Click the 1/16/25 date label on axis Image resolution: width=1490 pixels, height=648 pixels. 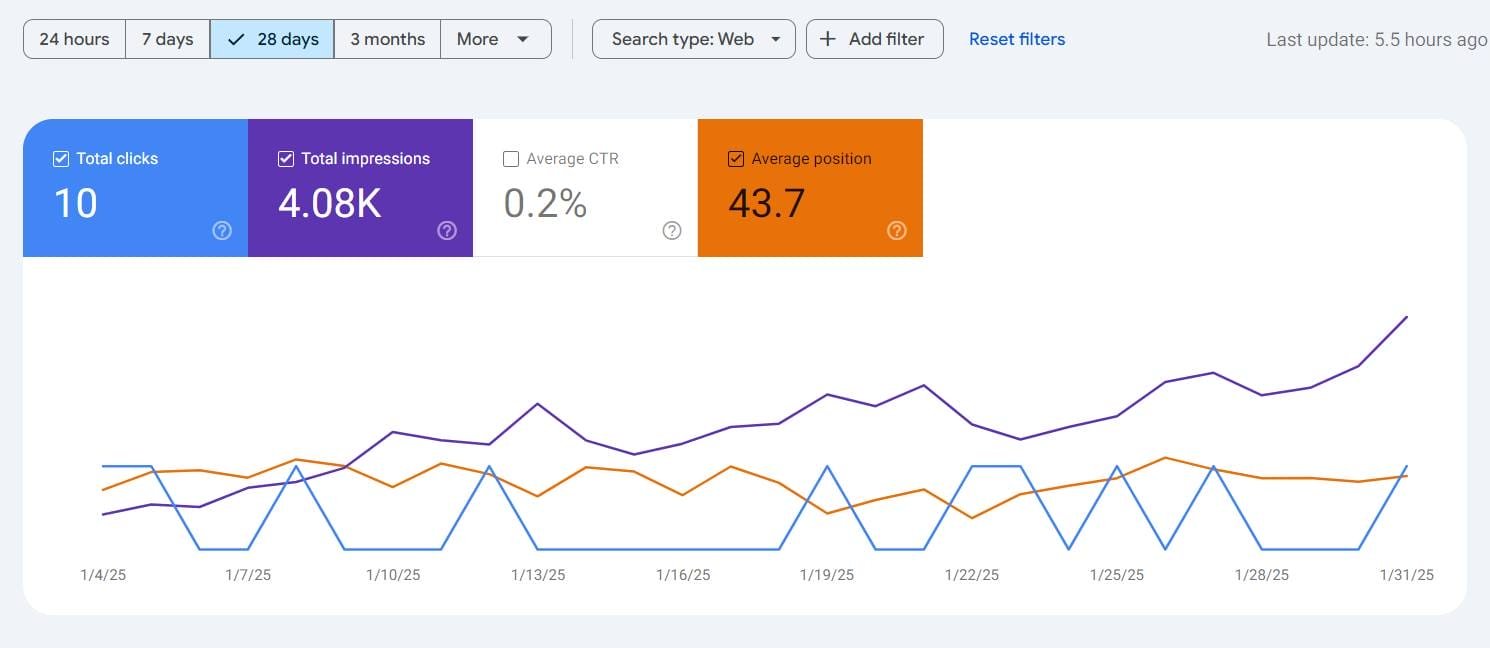coord(683,575)
